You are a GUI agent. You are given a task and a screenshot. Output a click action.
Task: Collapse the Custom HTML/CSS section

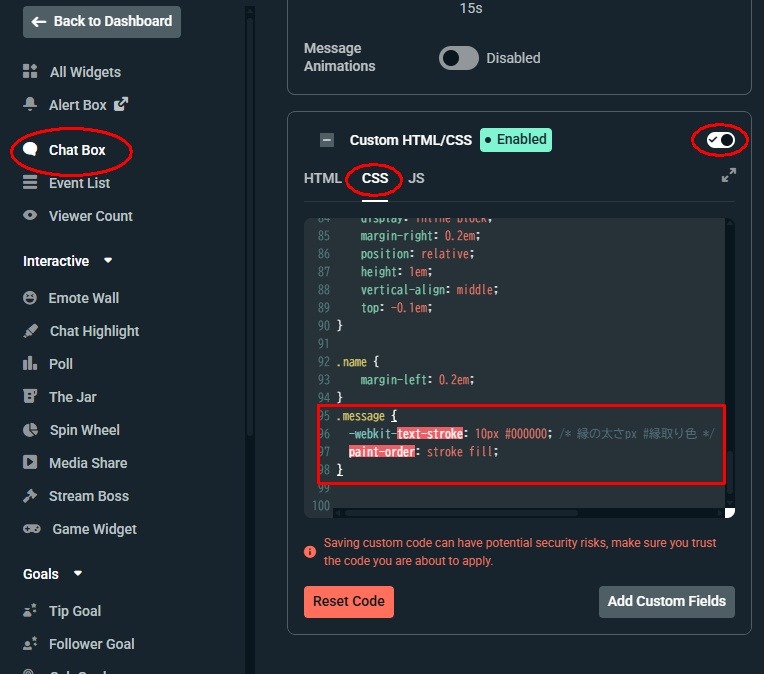(327, 141)
